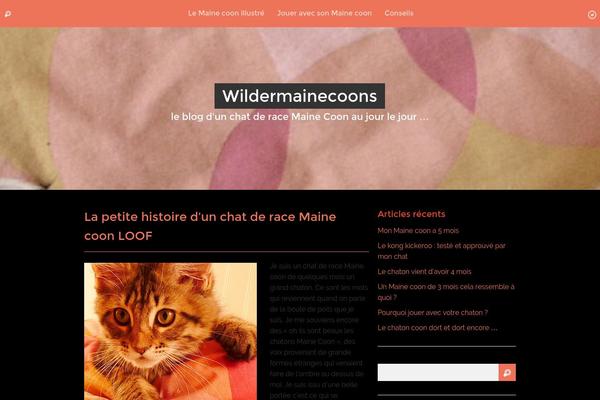Click the kitten photo thumbnail

coord(170,331)
